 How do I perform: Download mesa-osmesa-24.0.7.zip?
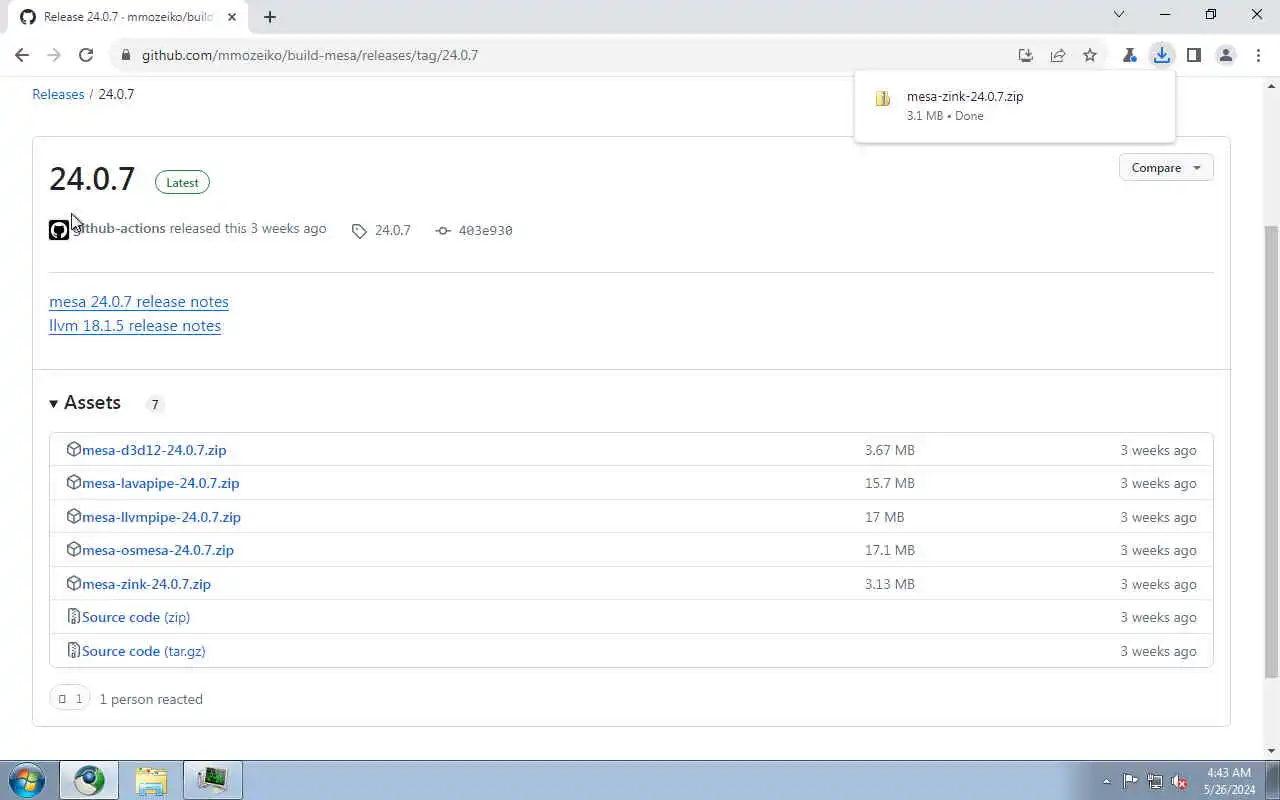coord(158,550)
